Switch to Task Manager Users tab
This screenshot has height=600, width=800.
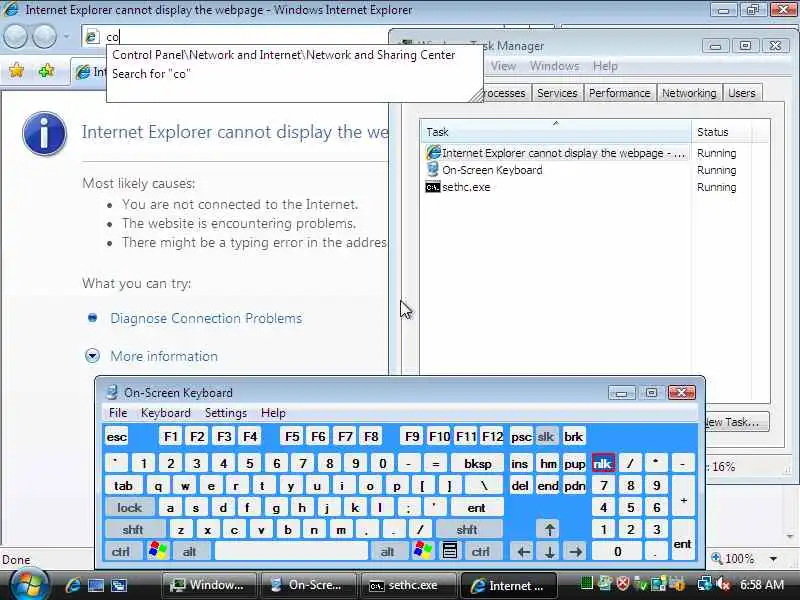point(741,93)
